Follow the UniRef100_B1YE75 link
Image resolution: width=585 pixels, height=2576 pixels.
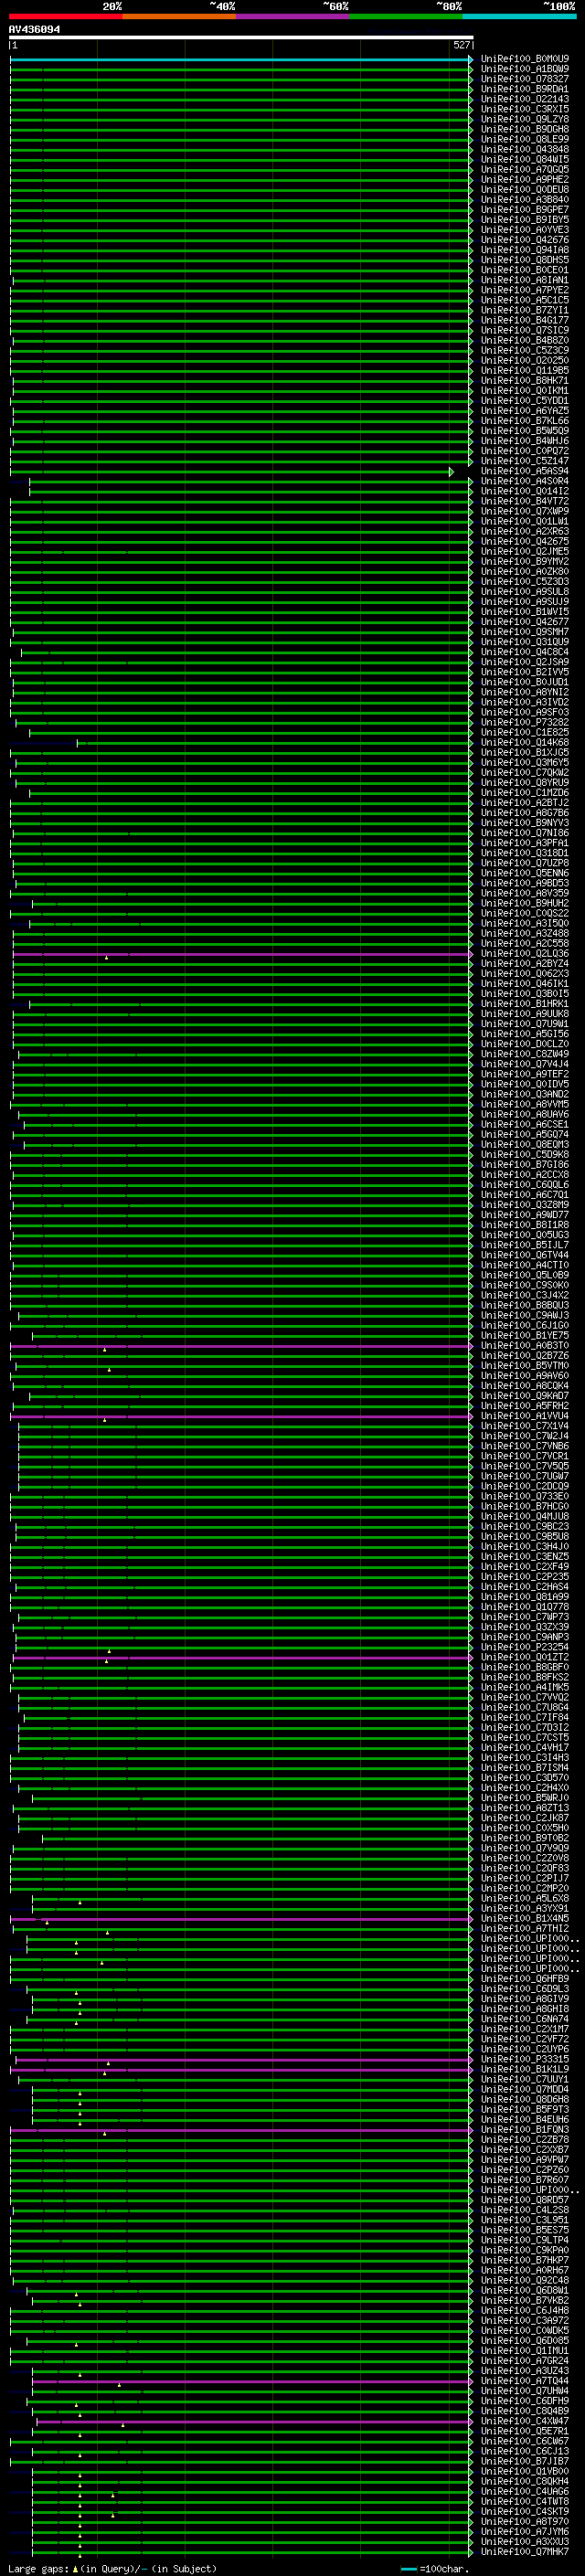tap(524, 1336)
